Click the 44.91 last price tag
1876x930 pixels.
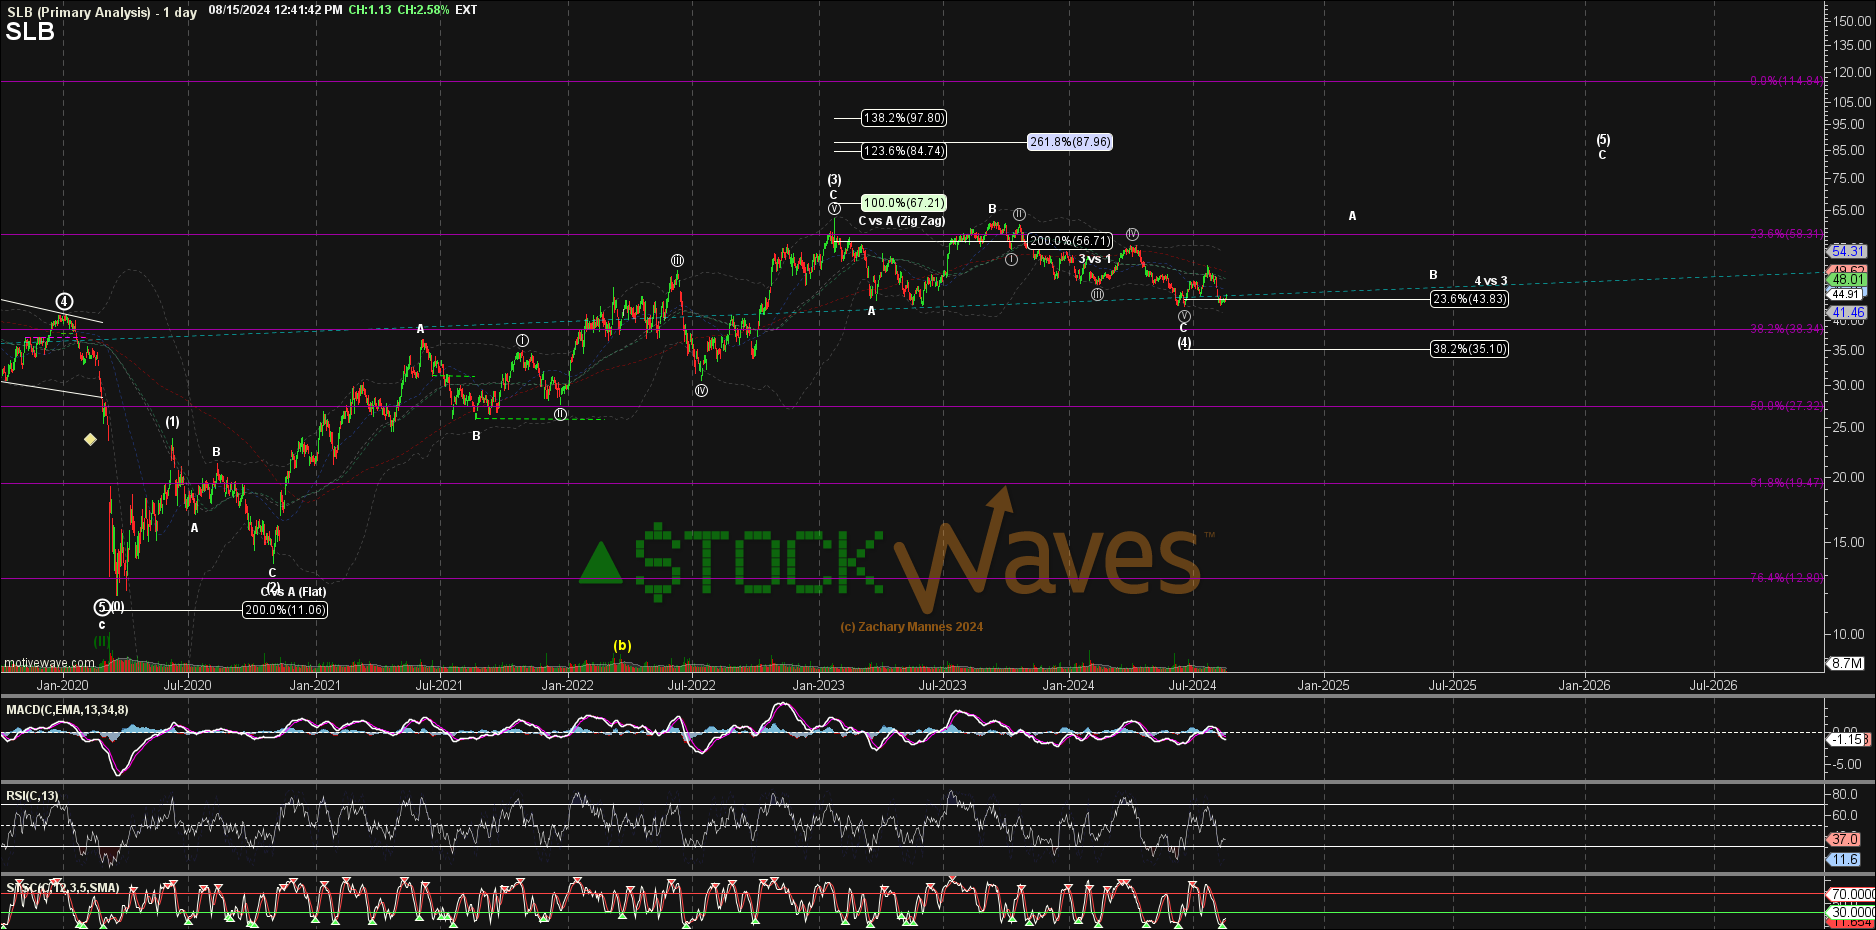1846,294
